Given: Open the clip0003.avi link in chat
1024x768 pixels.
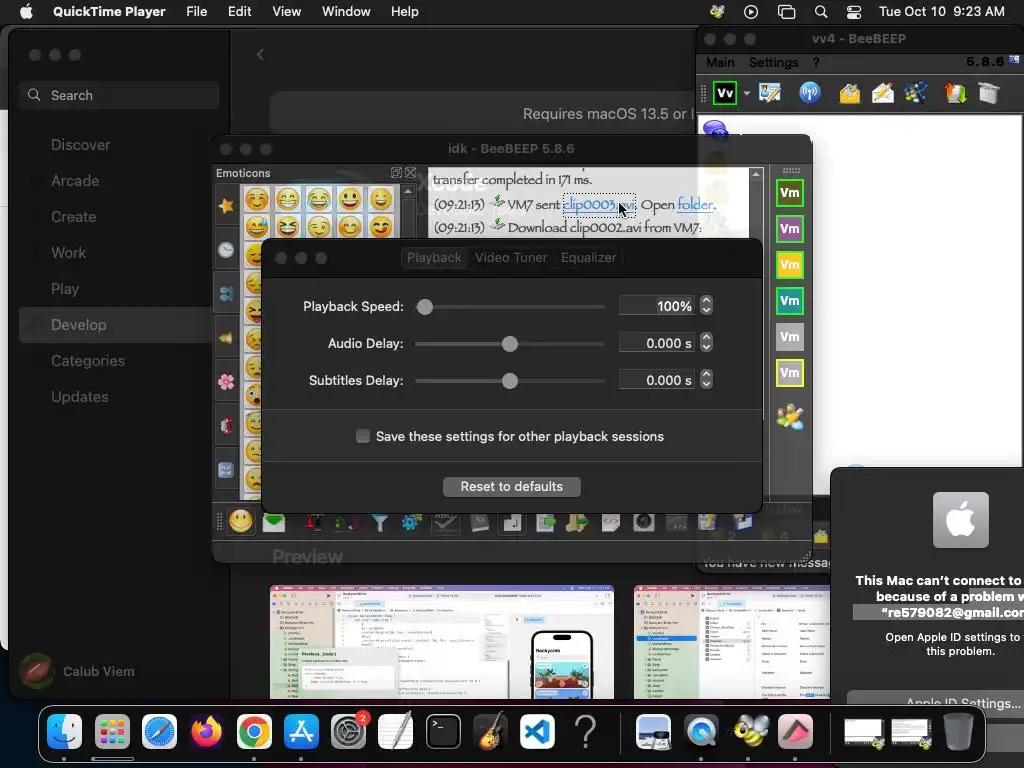Looking at the screenshot, I should pos(598,204).
